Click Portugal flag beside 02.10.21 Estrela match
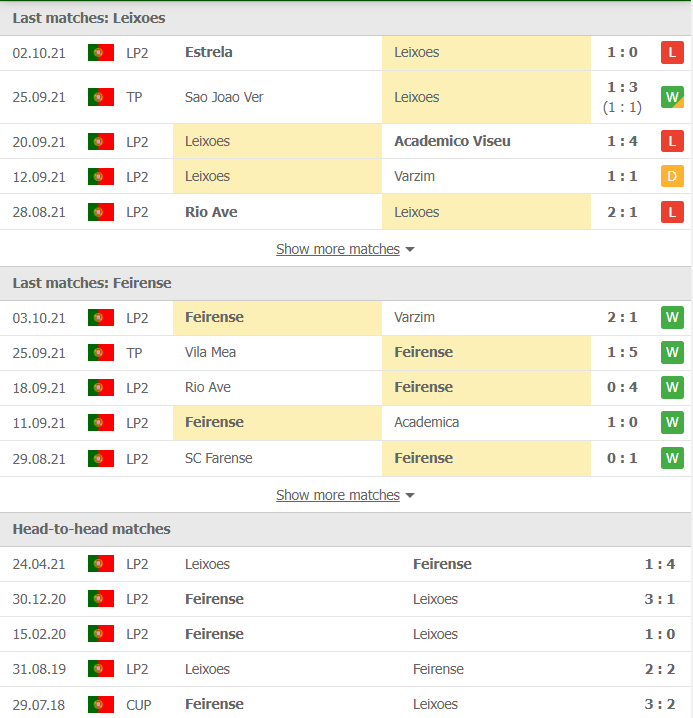Screen dimensions: 693x718 [100, 53]
